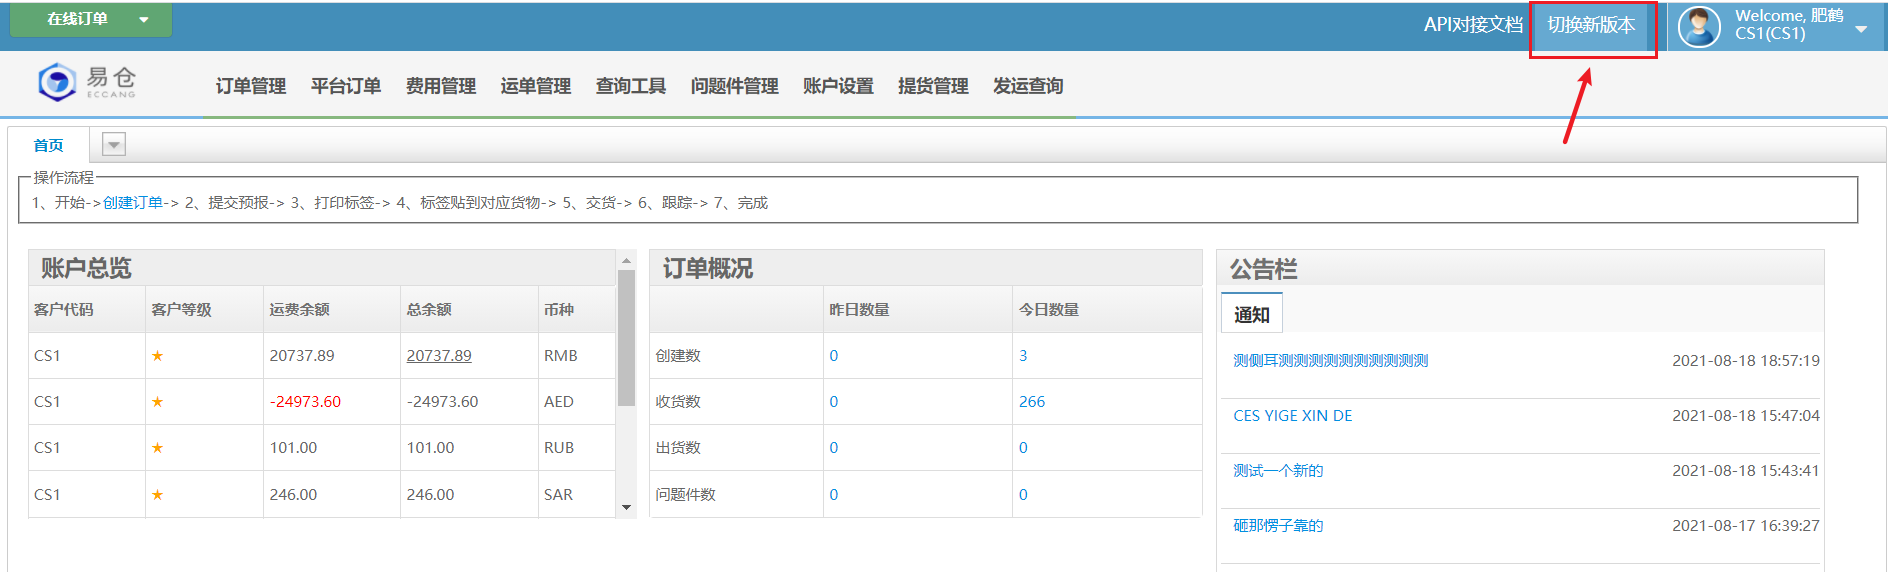Open the API对接文档 link
The height and width of the screenshot is (572, 1888).
tap(1472, 25)
